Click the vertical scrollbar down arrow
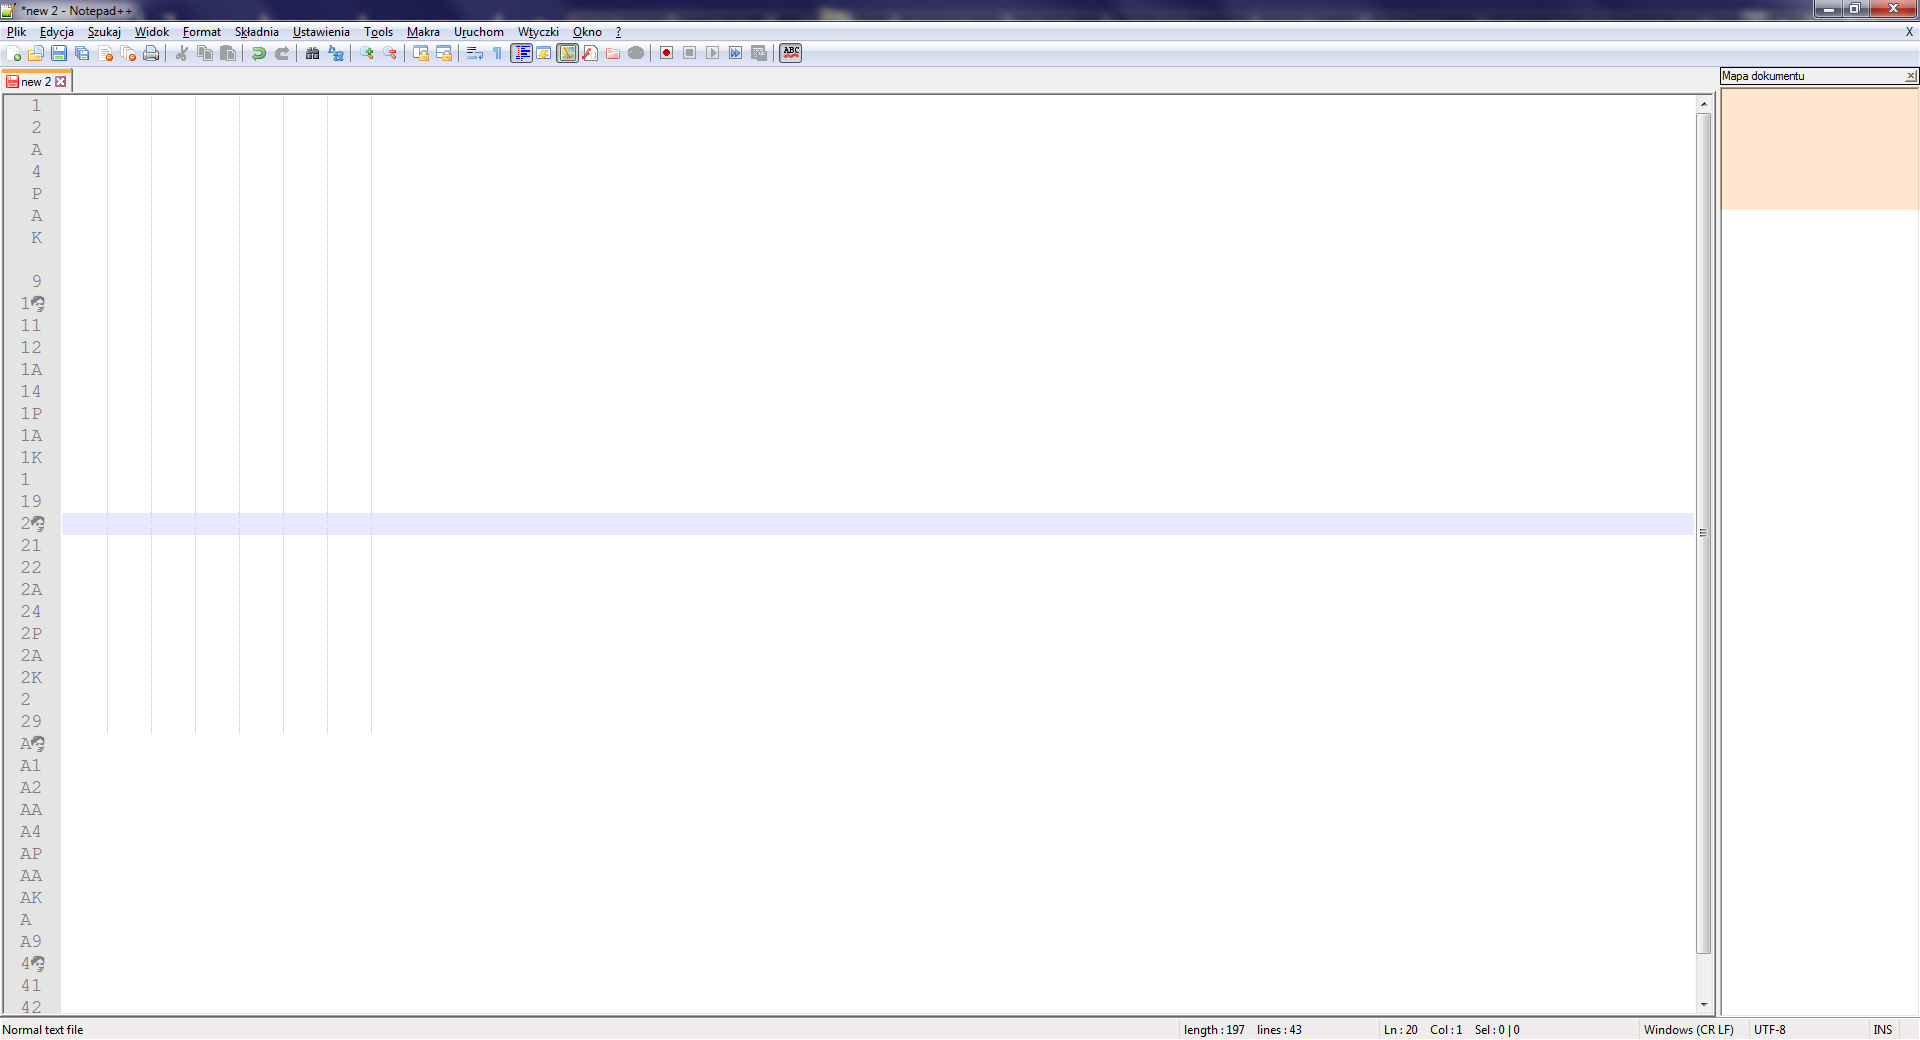This screenshot has height=1040, width=1920. 1704,1005
